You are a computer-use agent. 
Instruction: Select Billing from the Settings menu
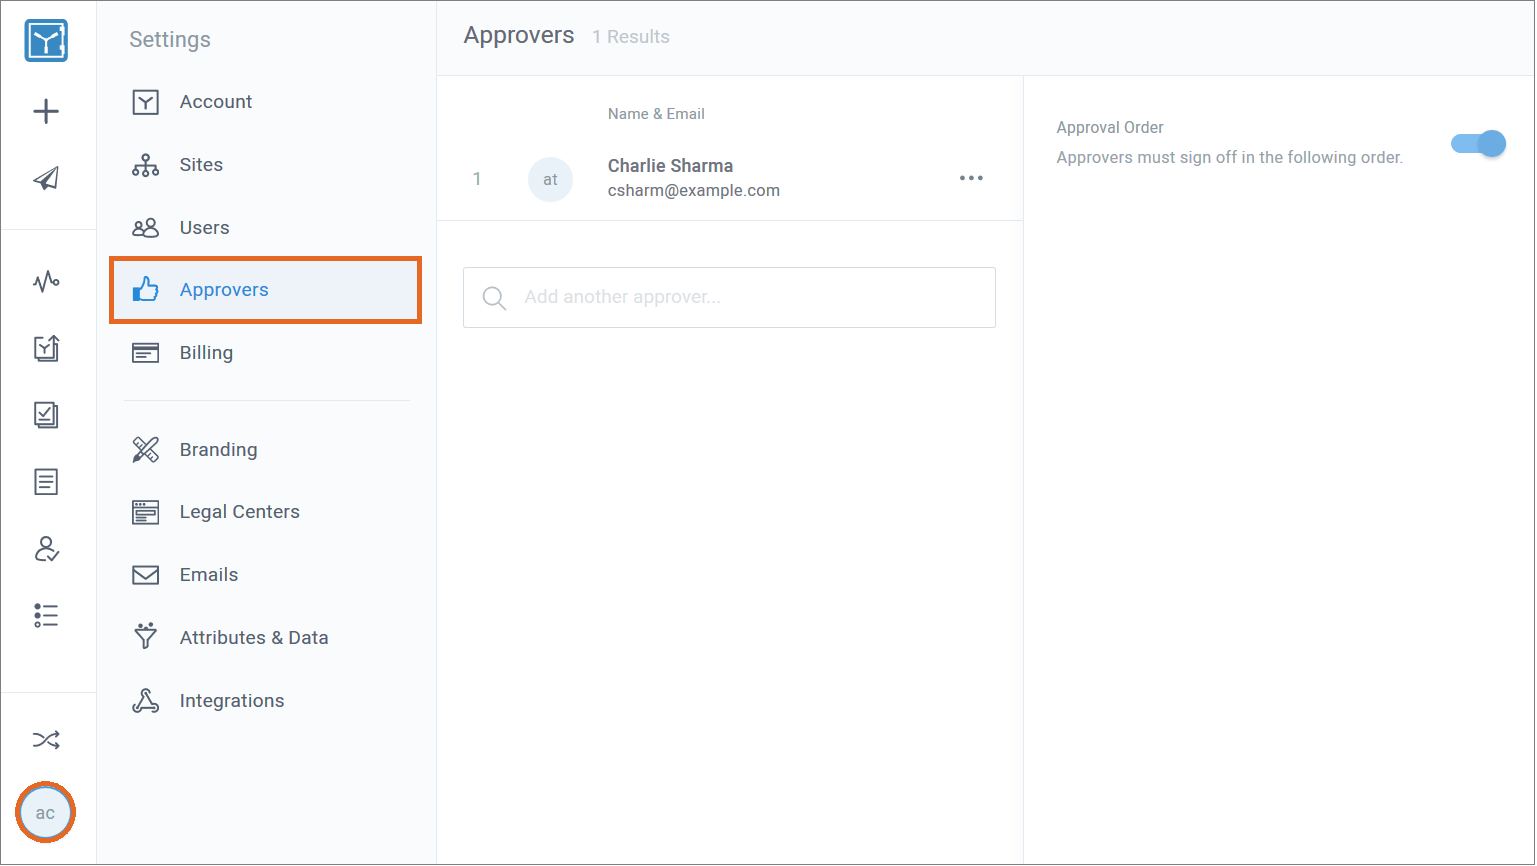tap(206, 352)
